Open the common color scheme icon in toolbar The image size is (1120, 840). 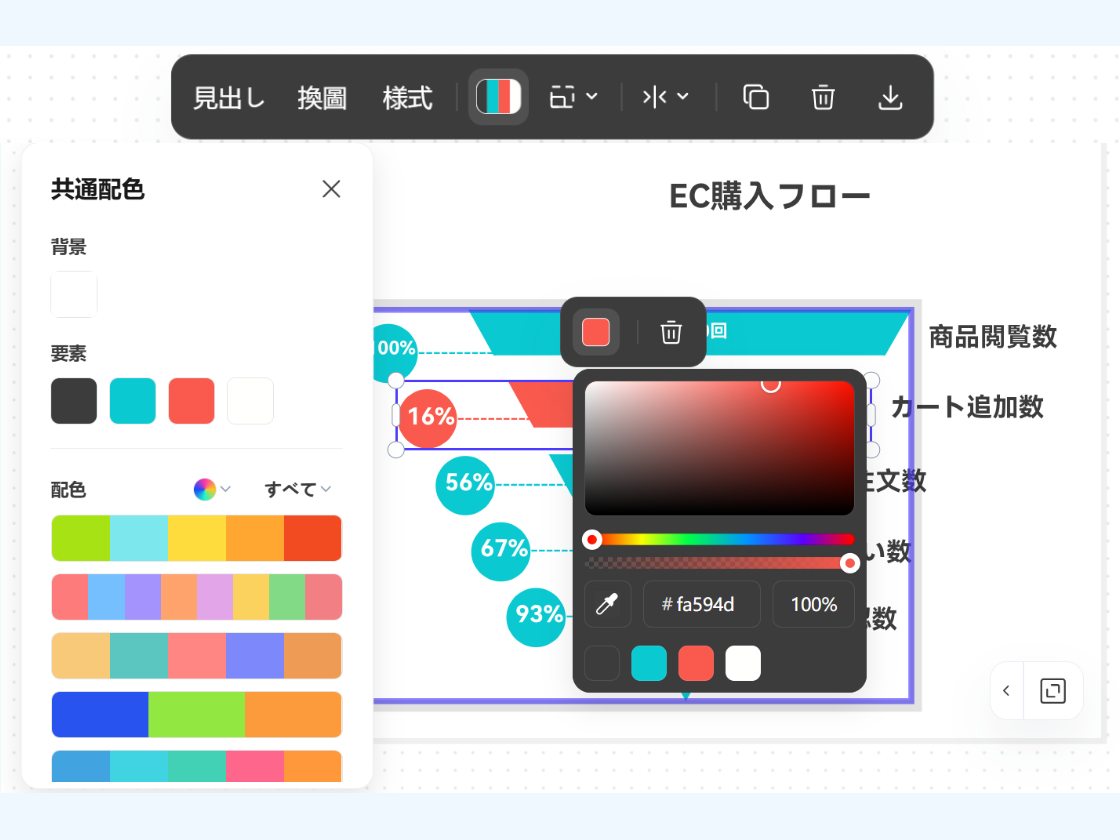(497, 96)
